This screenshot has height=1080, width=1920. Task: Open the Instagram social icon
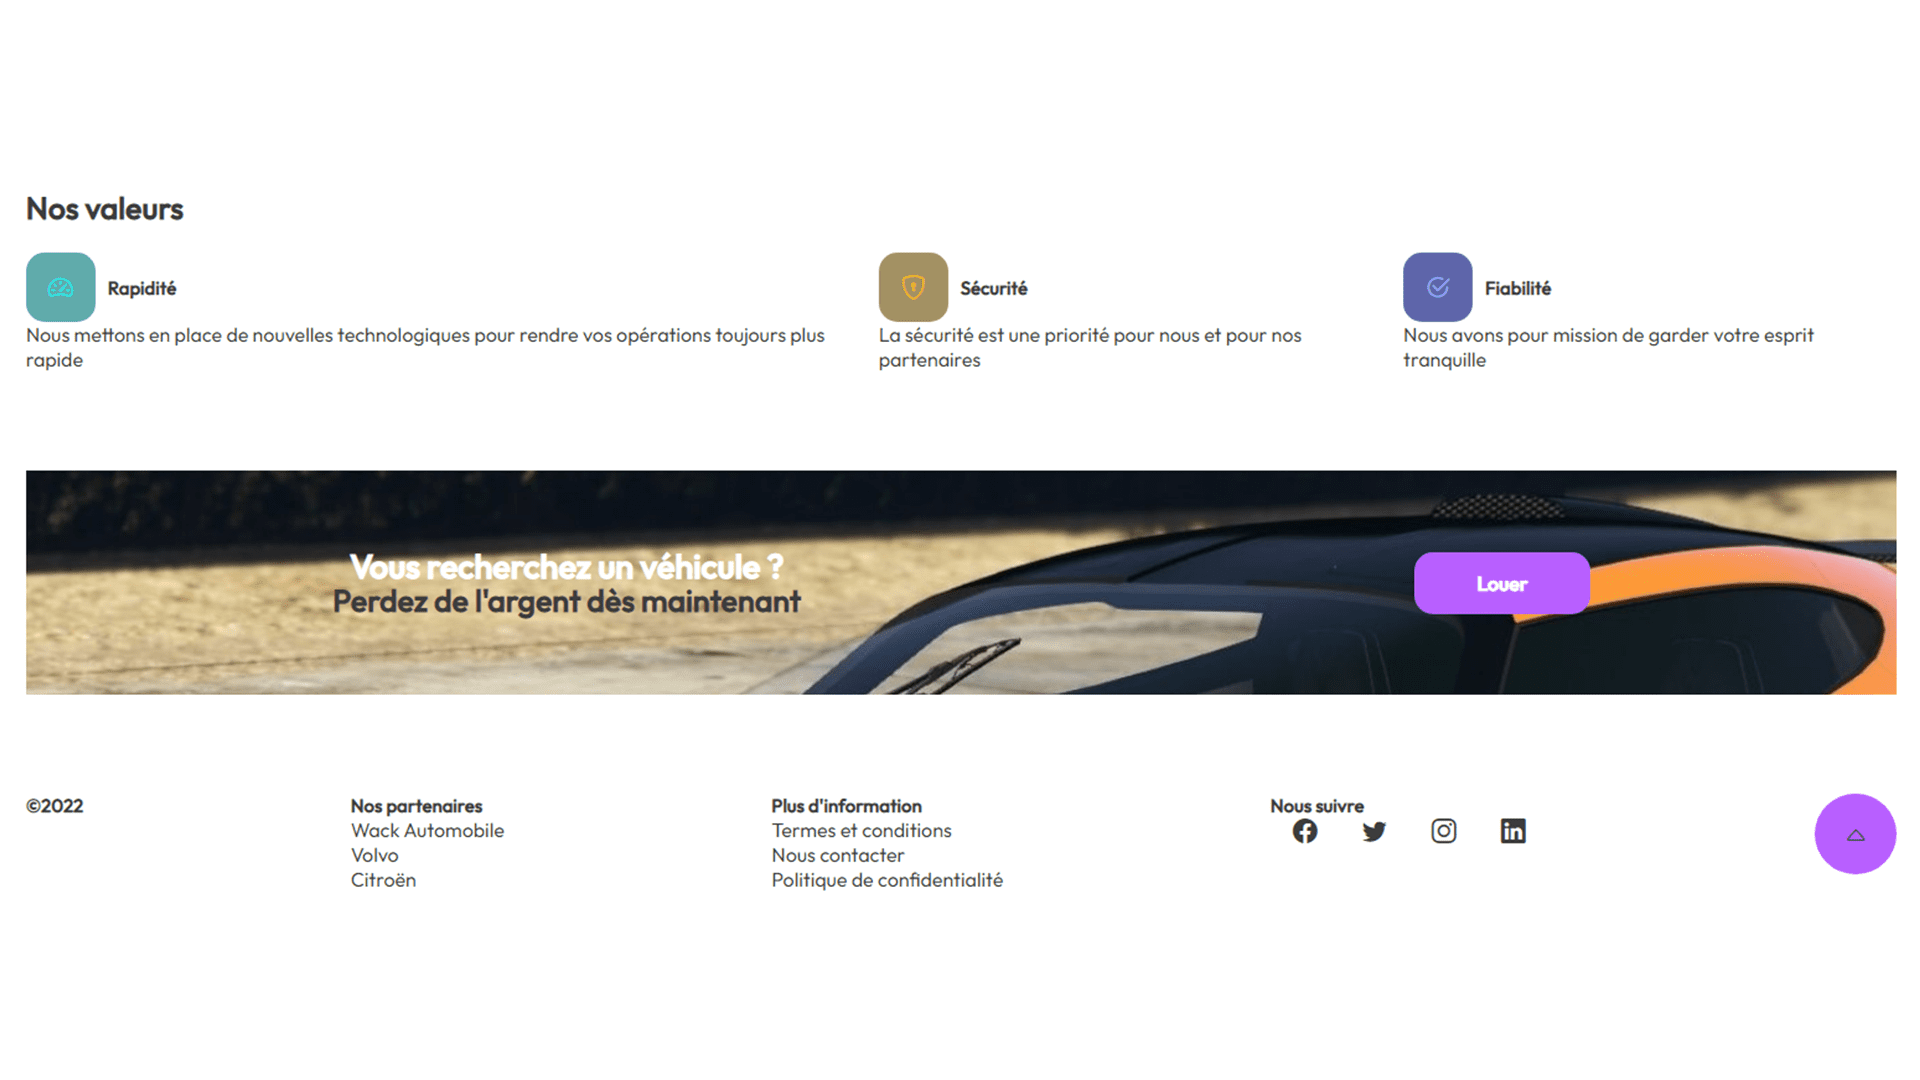[x=1443, y=831]
